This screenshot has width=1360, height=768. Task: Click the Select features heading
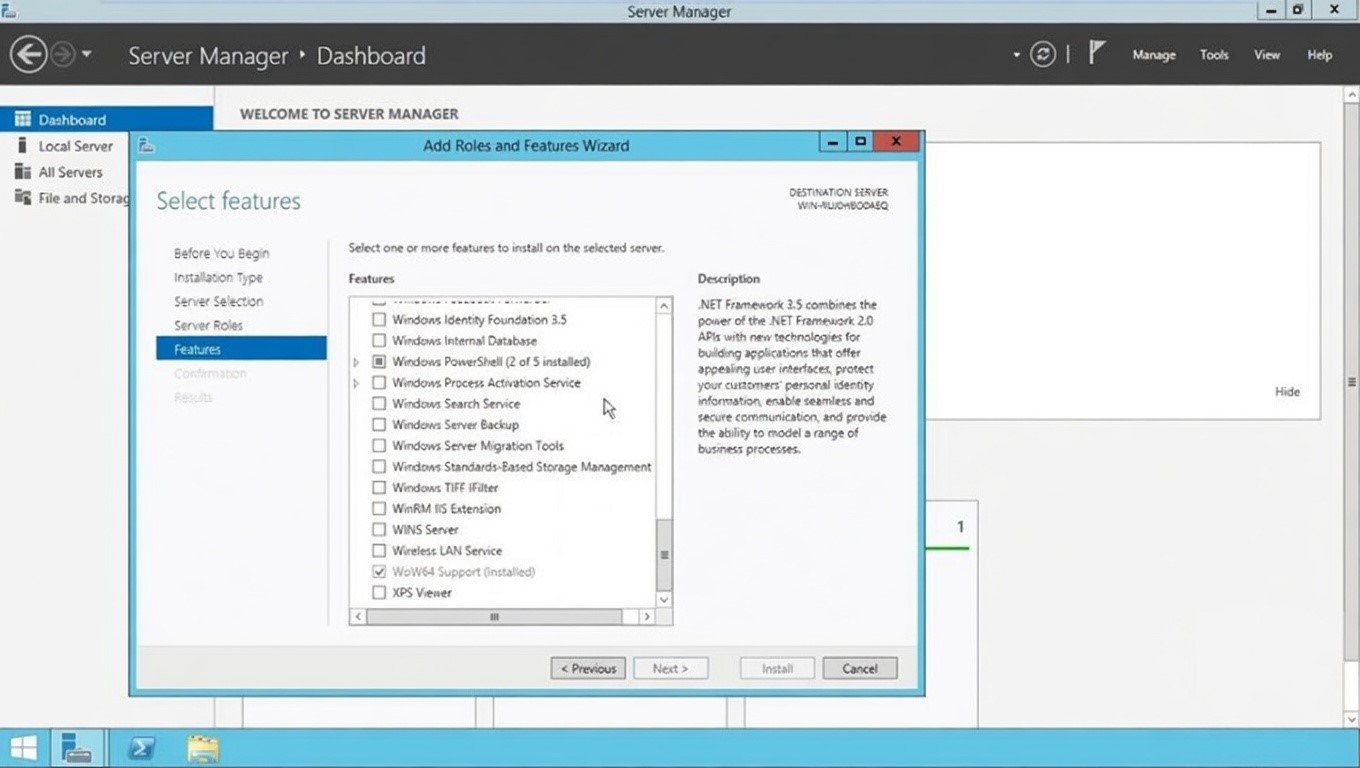point(228,201)
